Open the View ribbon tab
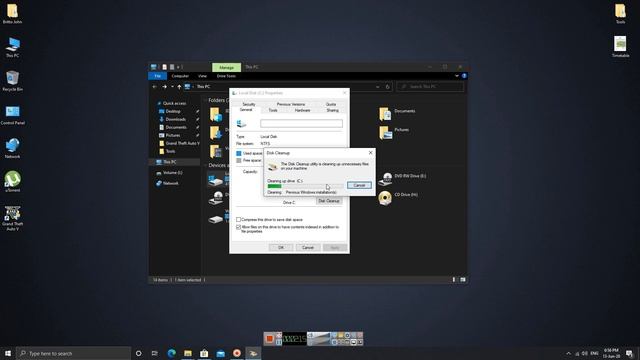Screen dimensions: 640x360 [x=202, y=76]
